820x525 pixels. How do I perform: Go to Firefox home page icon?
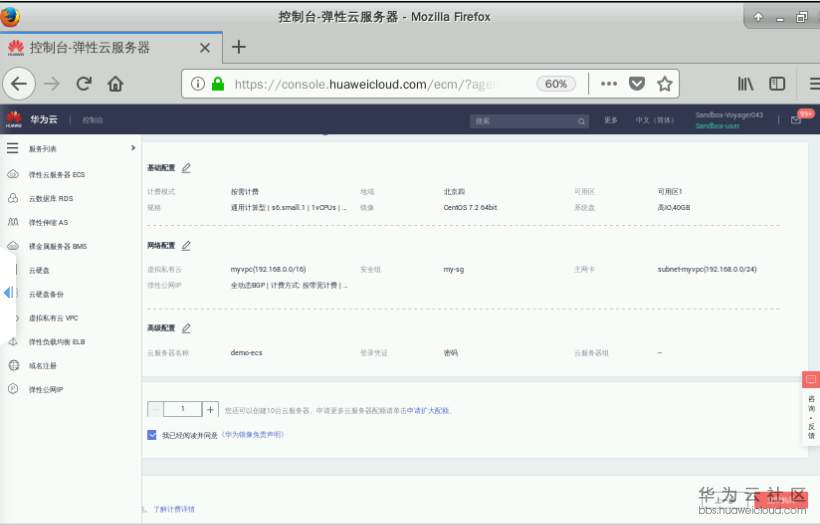tap(115, 84)
